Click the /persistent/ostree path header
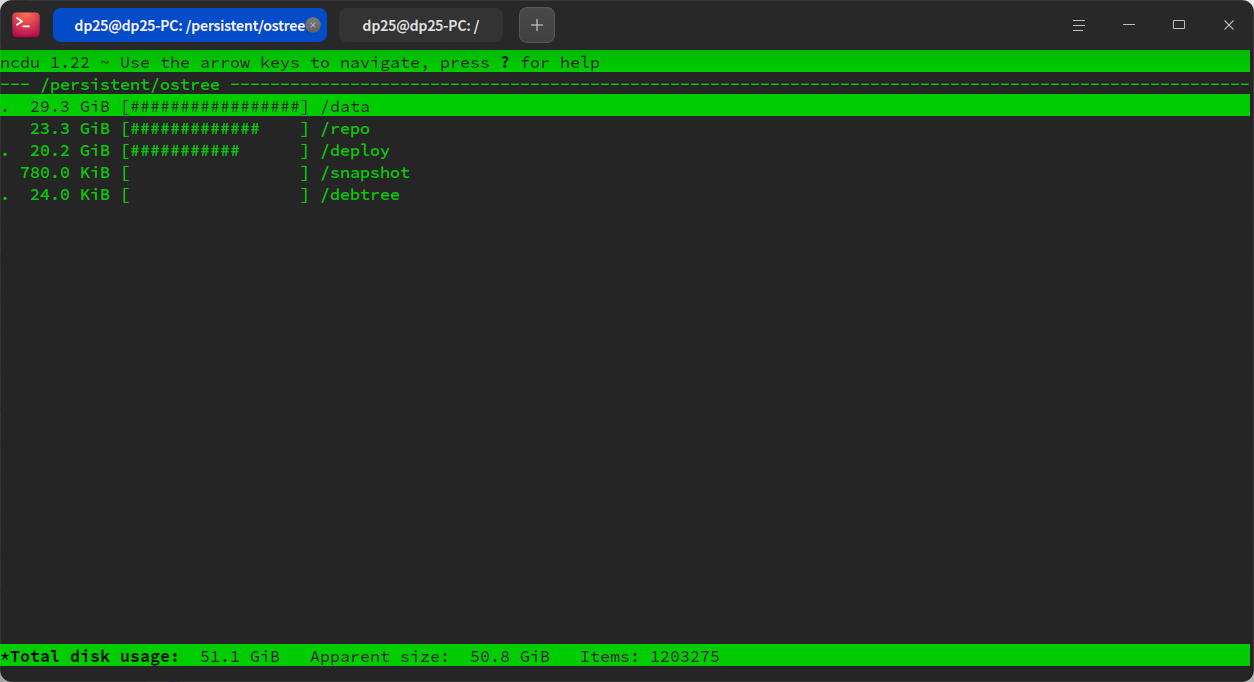The width and height of the screenshot is (1254, 682). pos(130,84)
